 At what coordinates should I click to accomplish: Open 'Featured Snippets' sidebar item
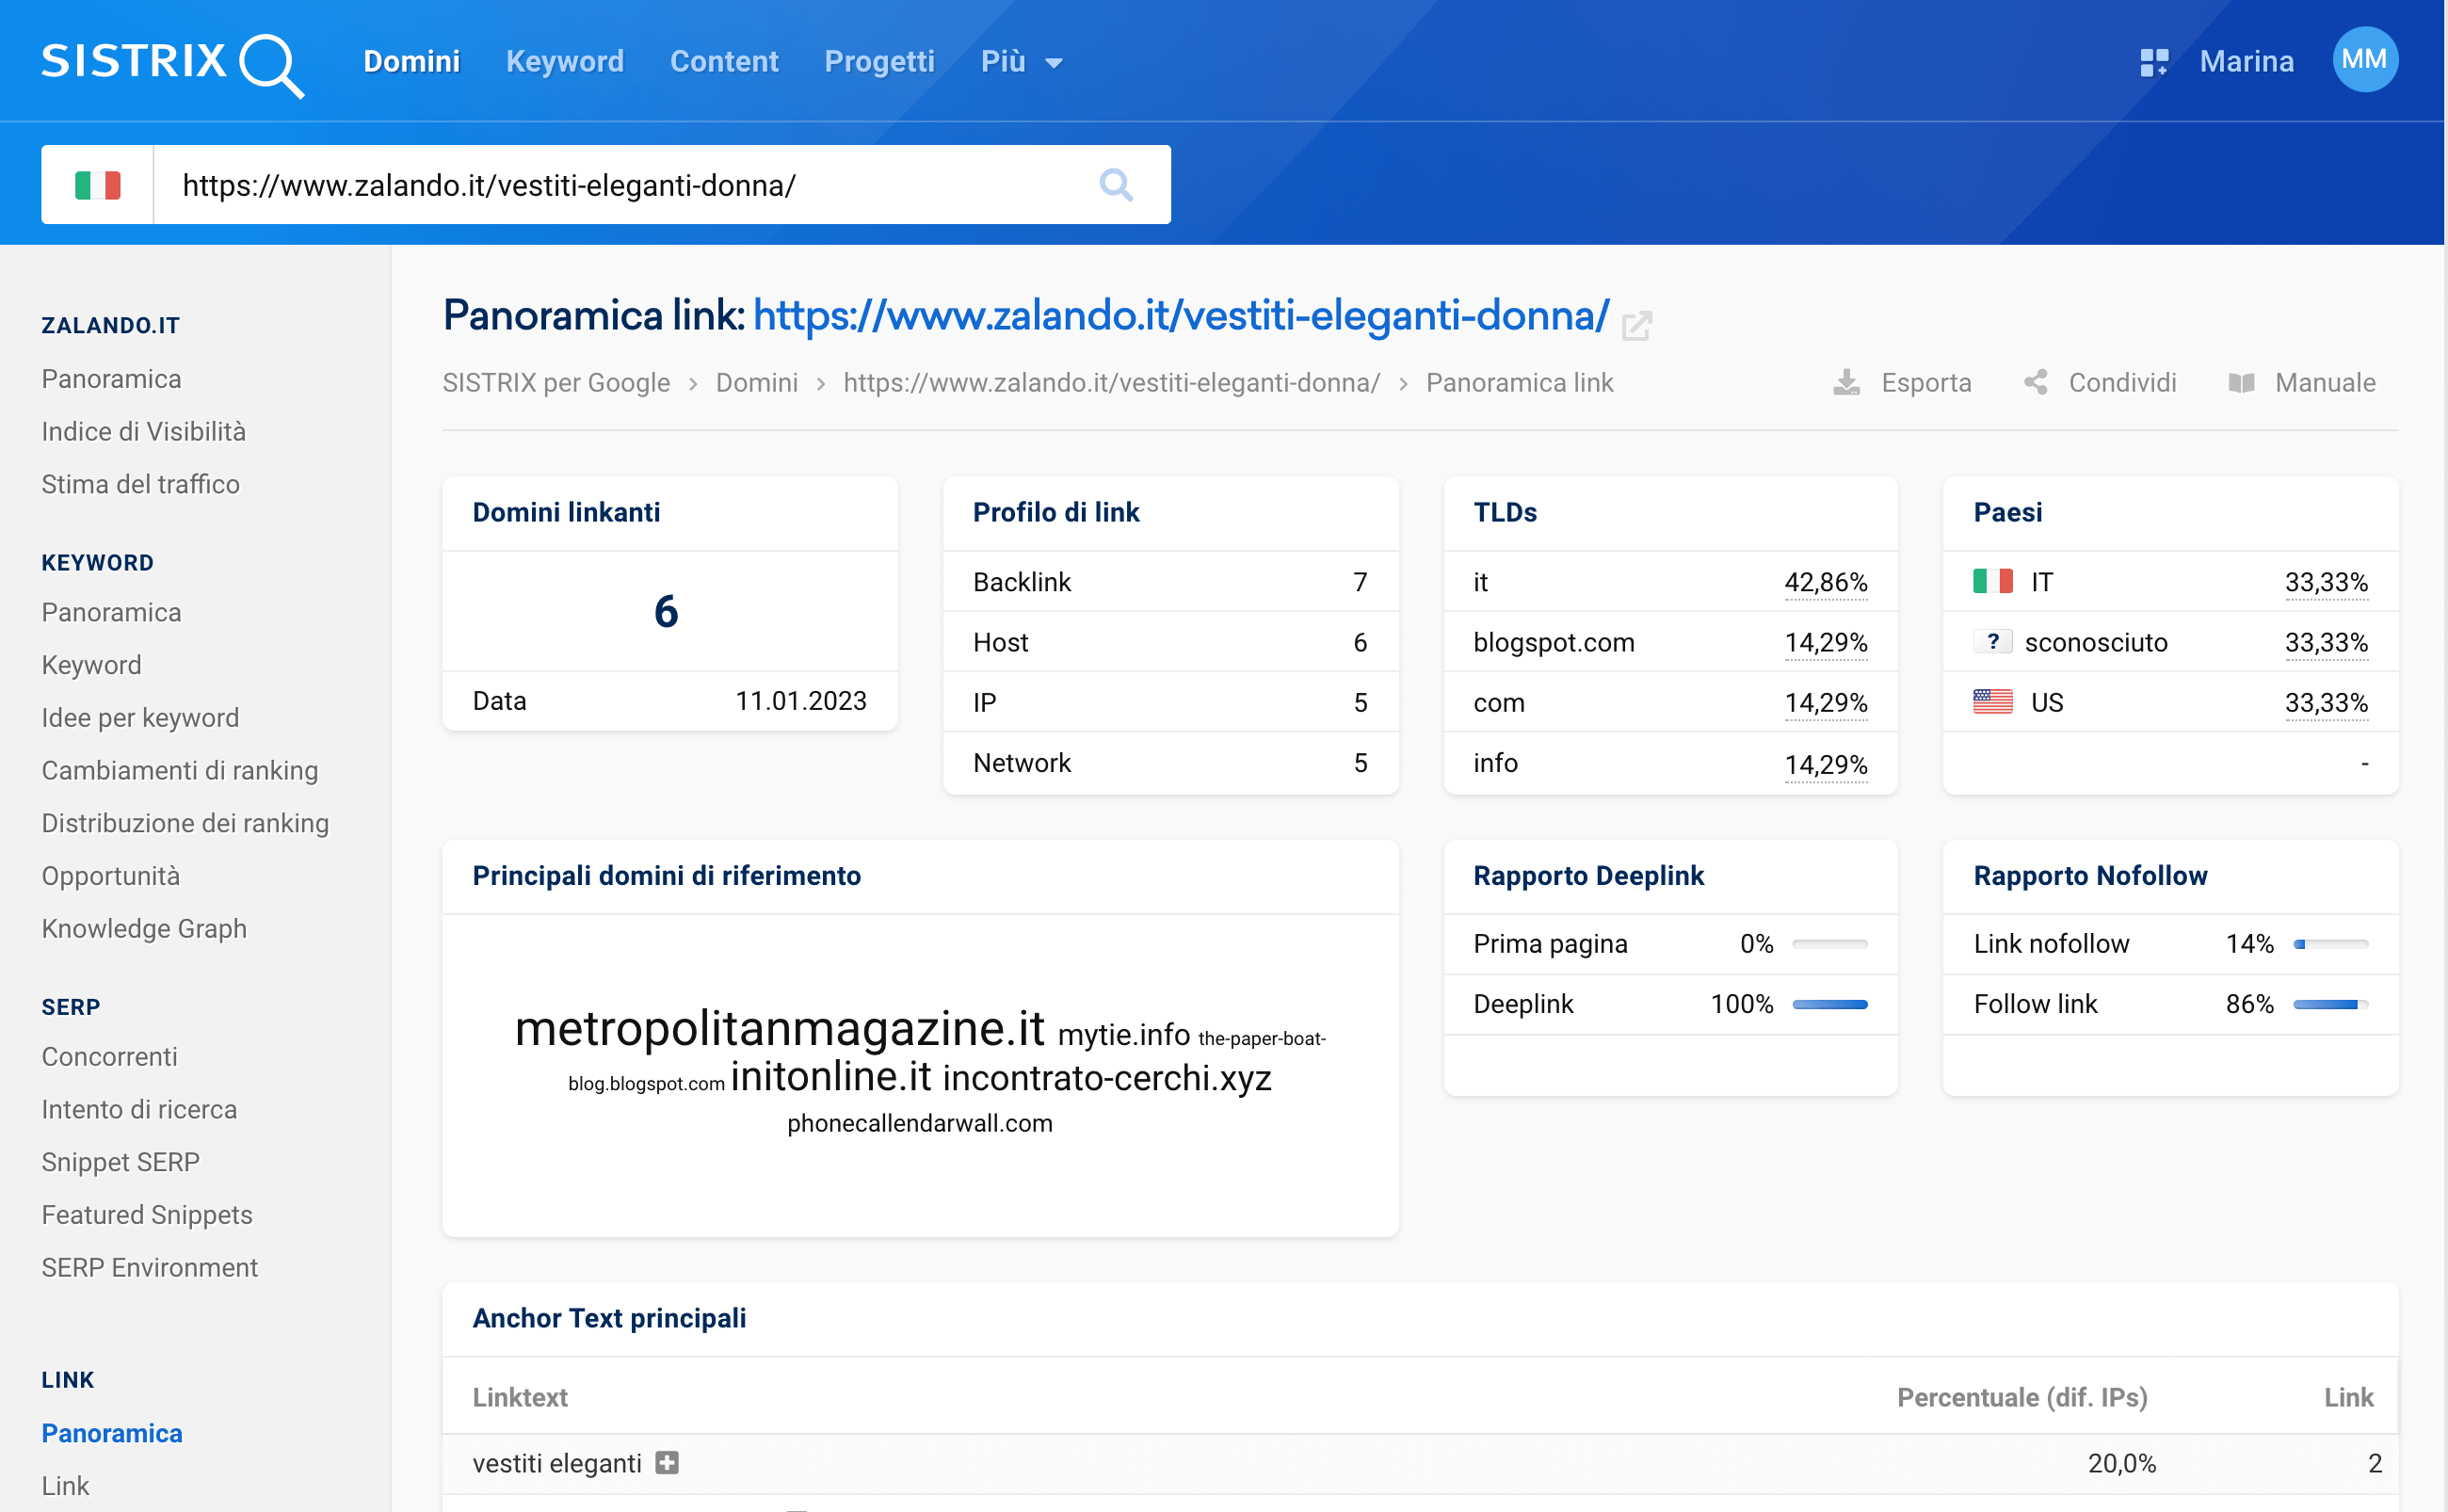147,1215
